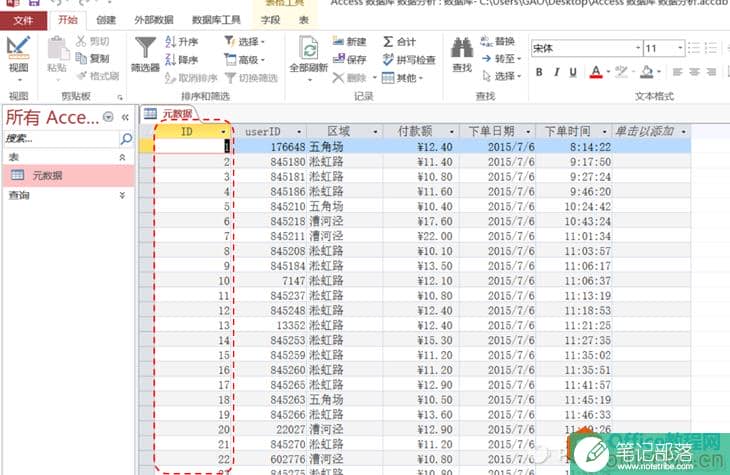Apply right text alignment
This screenshot has height=475, width=730.
click(x=711, y=72)
